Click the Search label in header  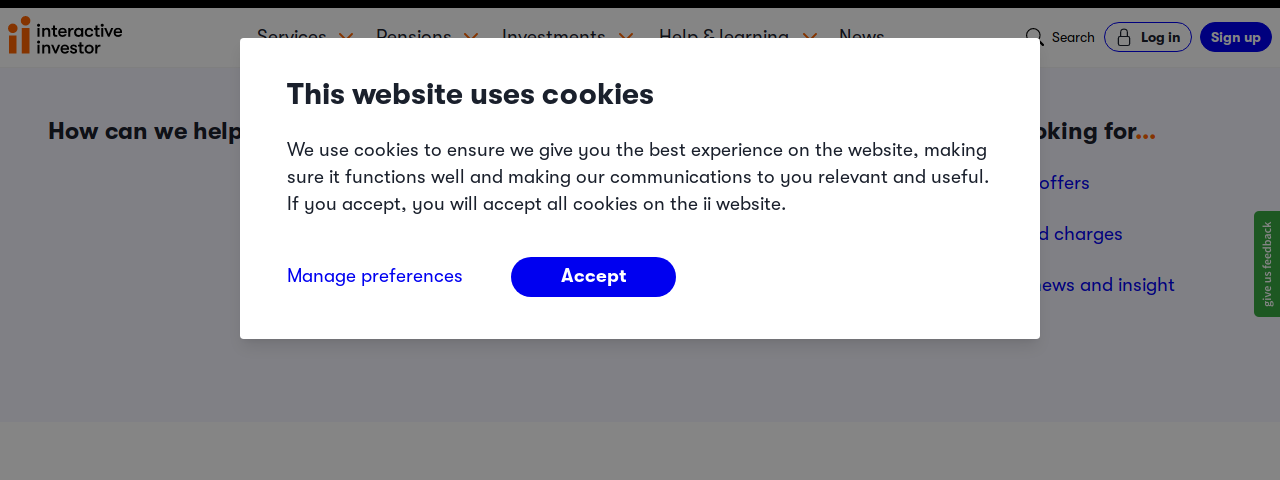click(1073, 38)
